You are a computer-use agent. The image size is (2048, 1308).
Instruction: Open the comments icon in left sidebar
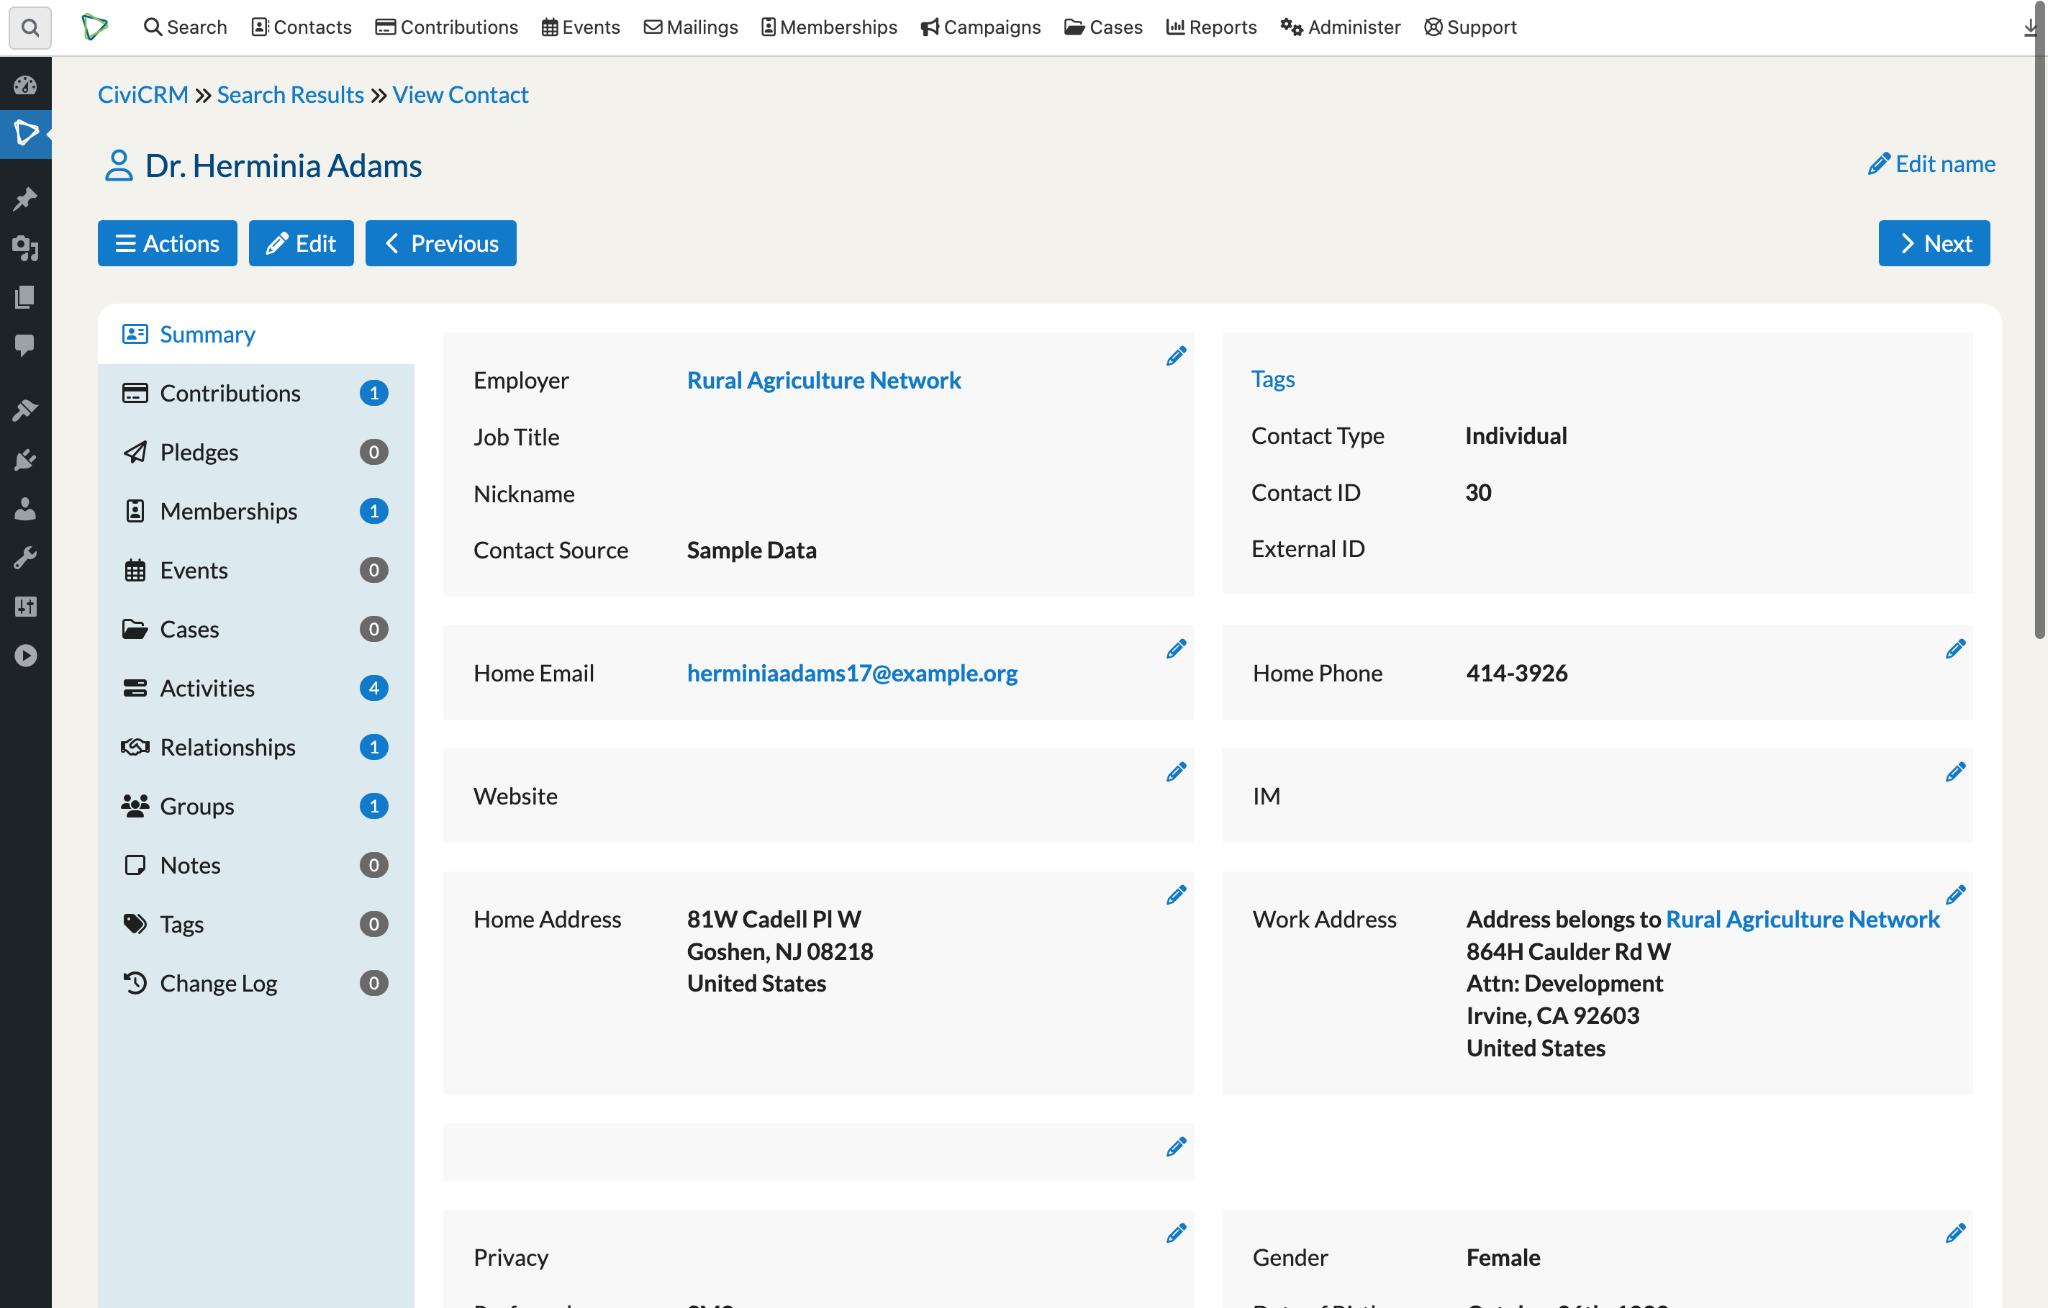[x=25, y=346]
